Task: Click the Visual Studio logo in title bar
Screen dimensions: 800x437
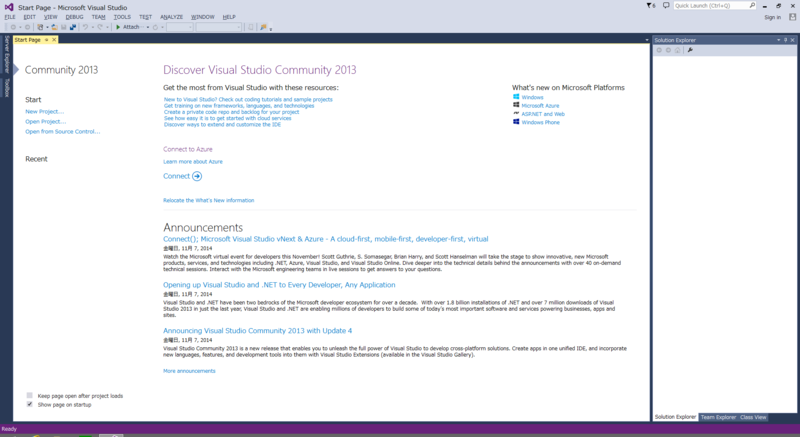Action: tap(9, 7)
